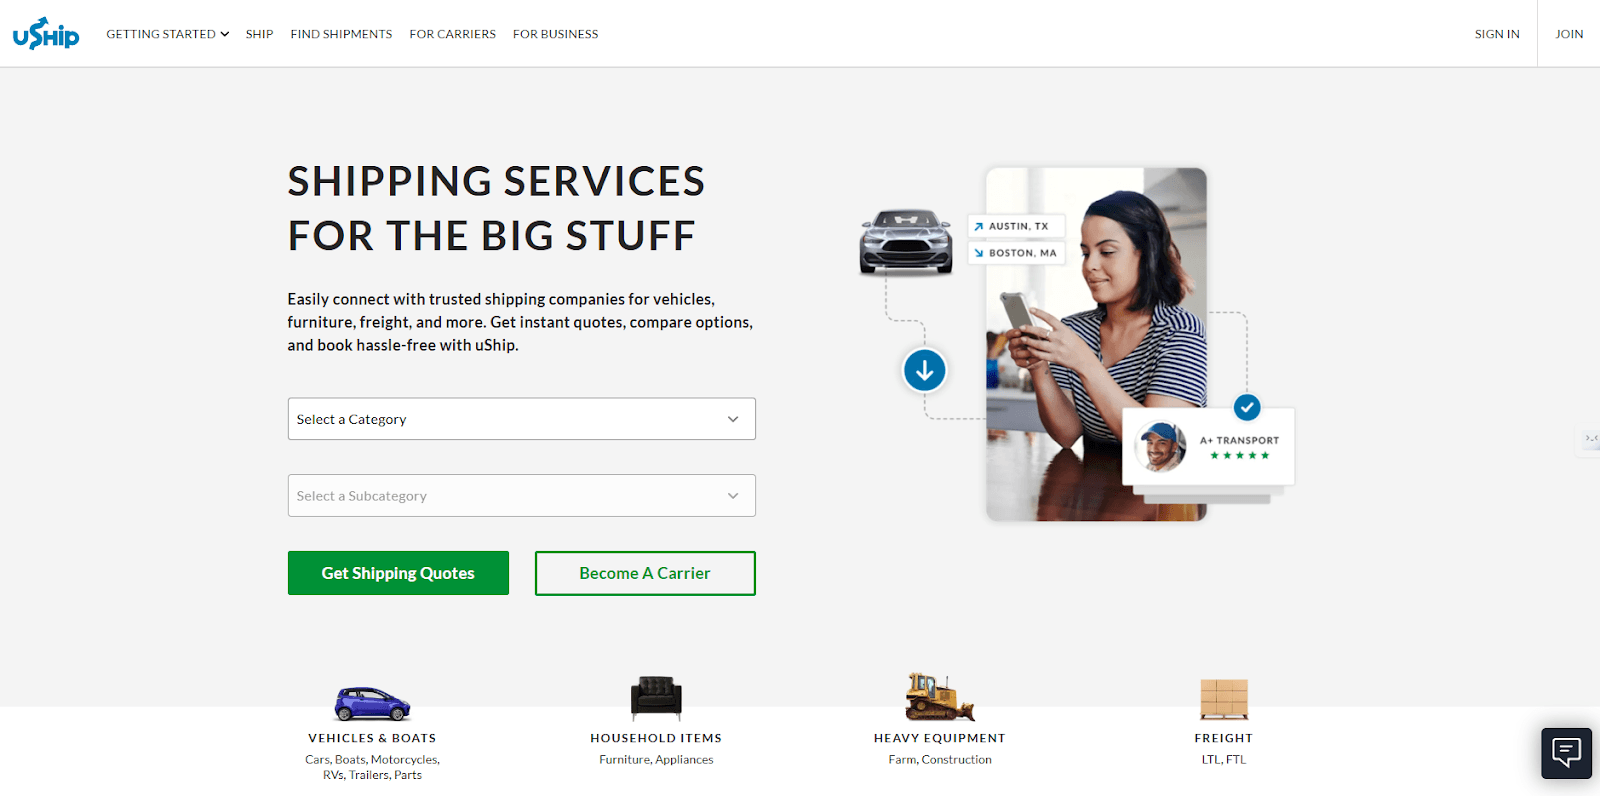Click the silver car illustration

pos(906,241)
